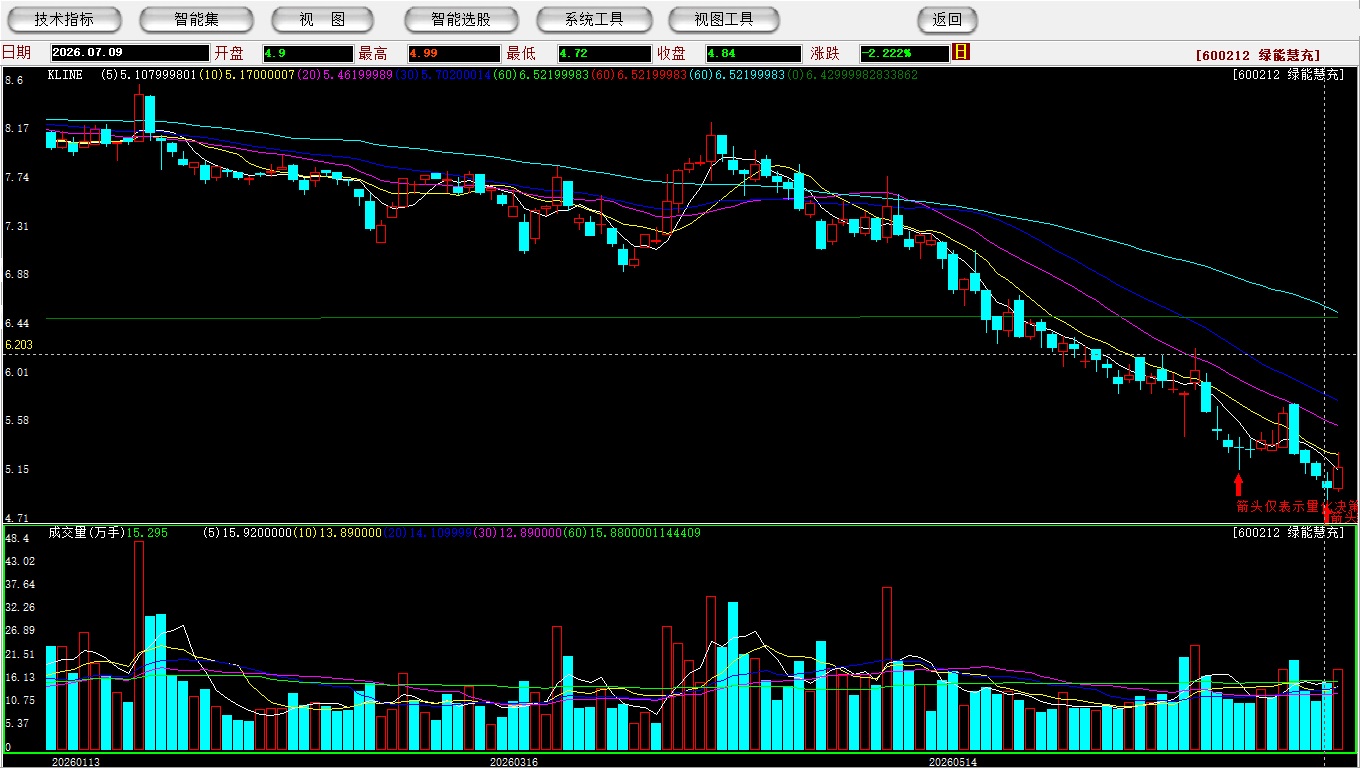
Task: Click the 系统工具 button
Action: click(594, 20)
